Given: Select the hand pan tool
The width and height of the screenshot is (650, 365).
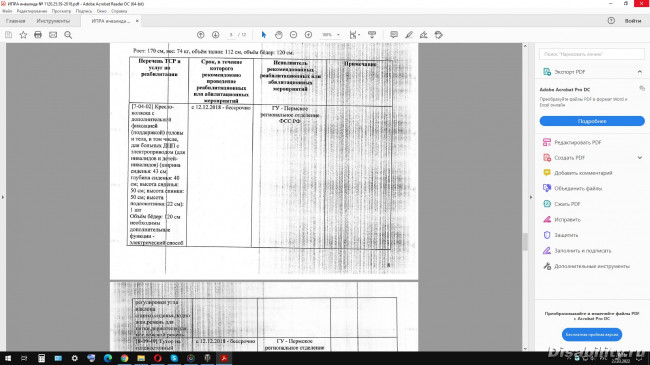Looking at the screenshot, I should coord(279,35).
